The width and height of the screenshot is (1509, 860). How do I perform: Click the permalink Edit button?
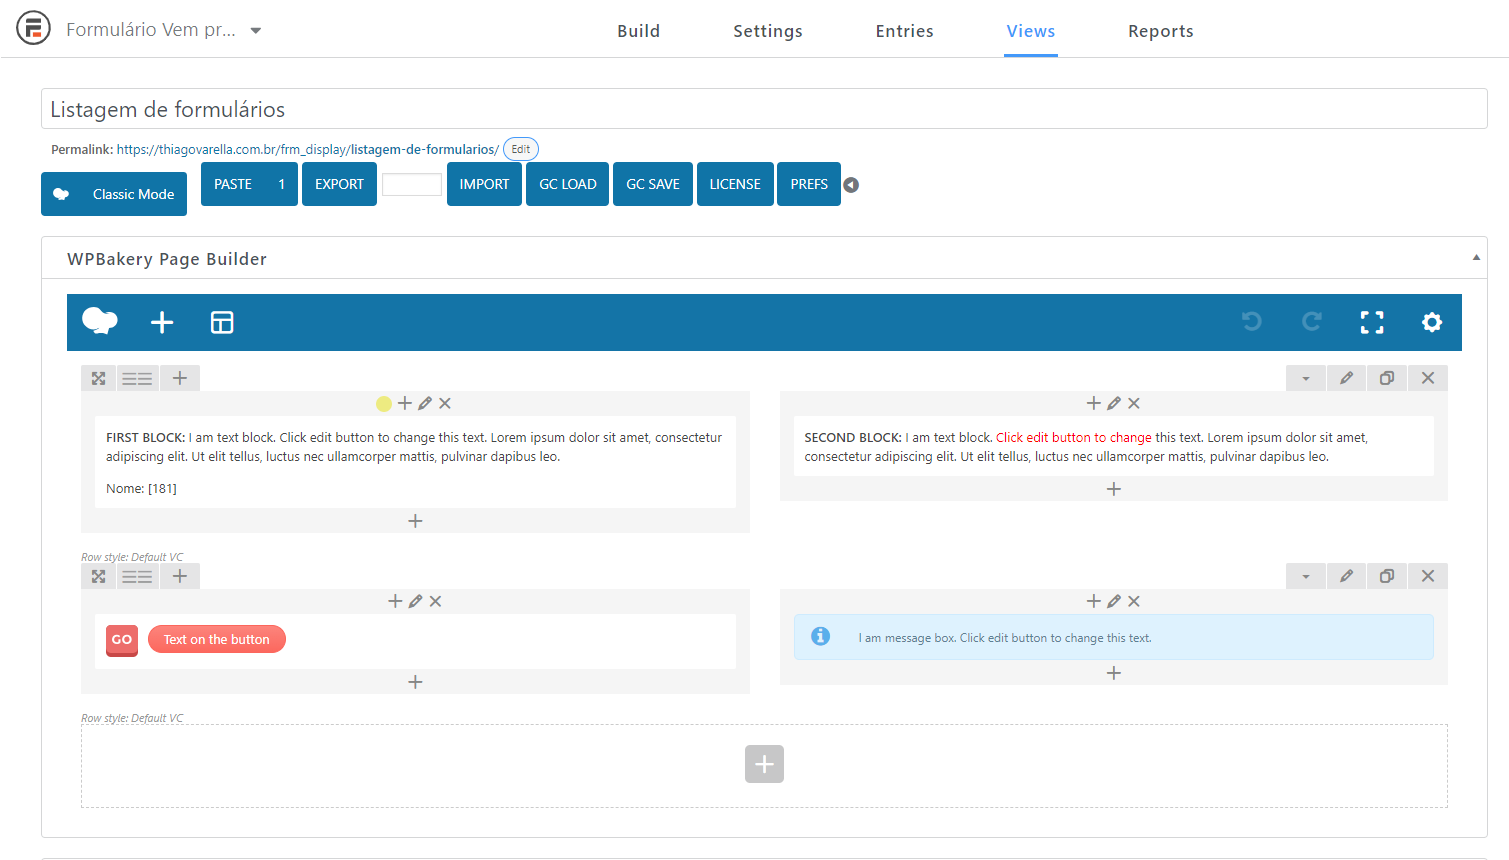[x=521, y=149]
